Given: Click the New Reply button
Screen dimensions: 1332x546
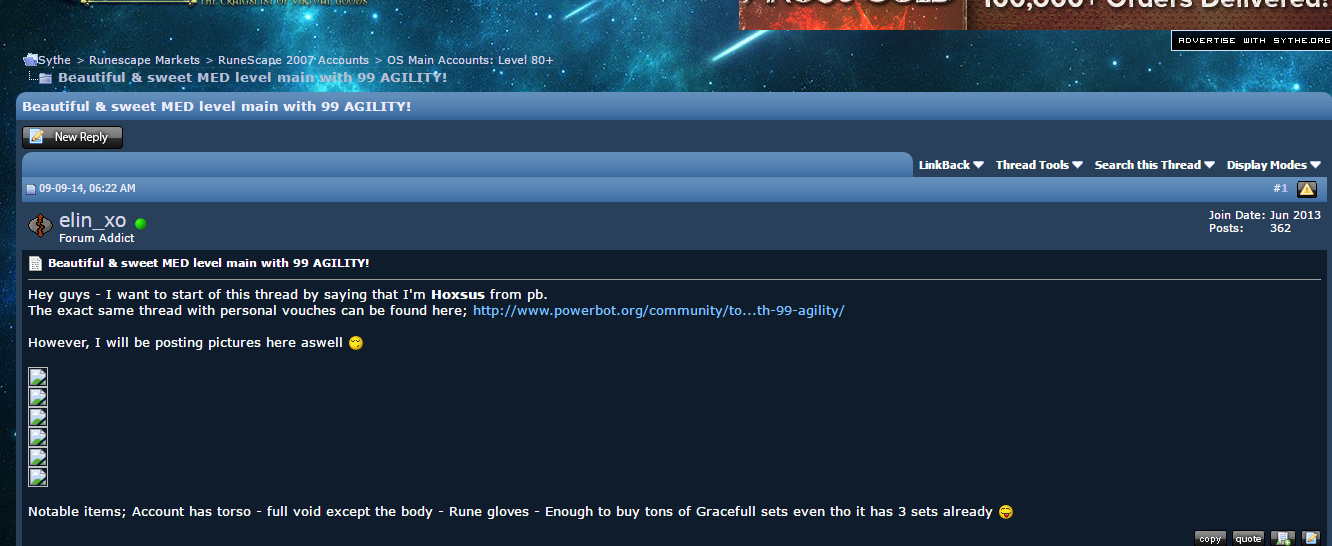Looking at the screenshot, I should tap(72, 137).
